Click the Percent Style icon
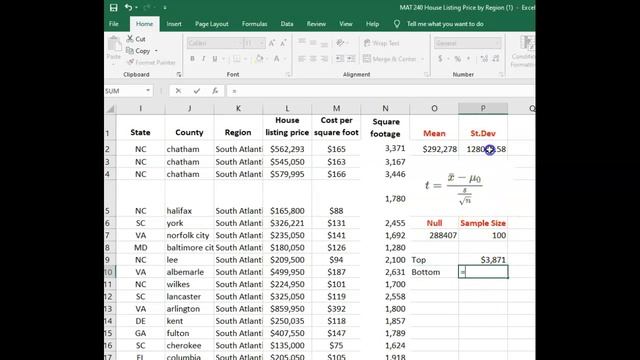 tap(458, 59)
